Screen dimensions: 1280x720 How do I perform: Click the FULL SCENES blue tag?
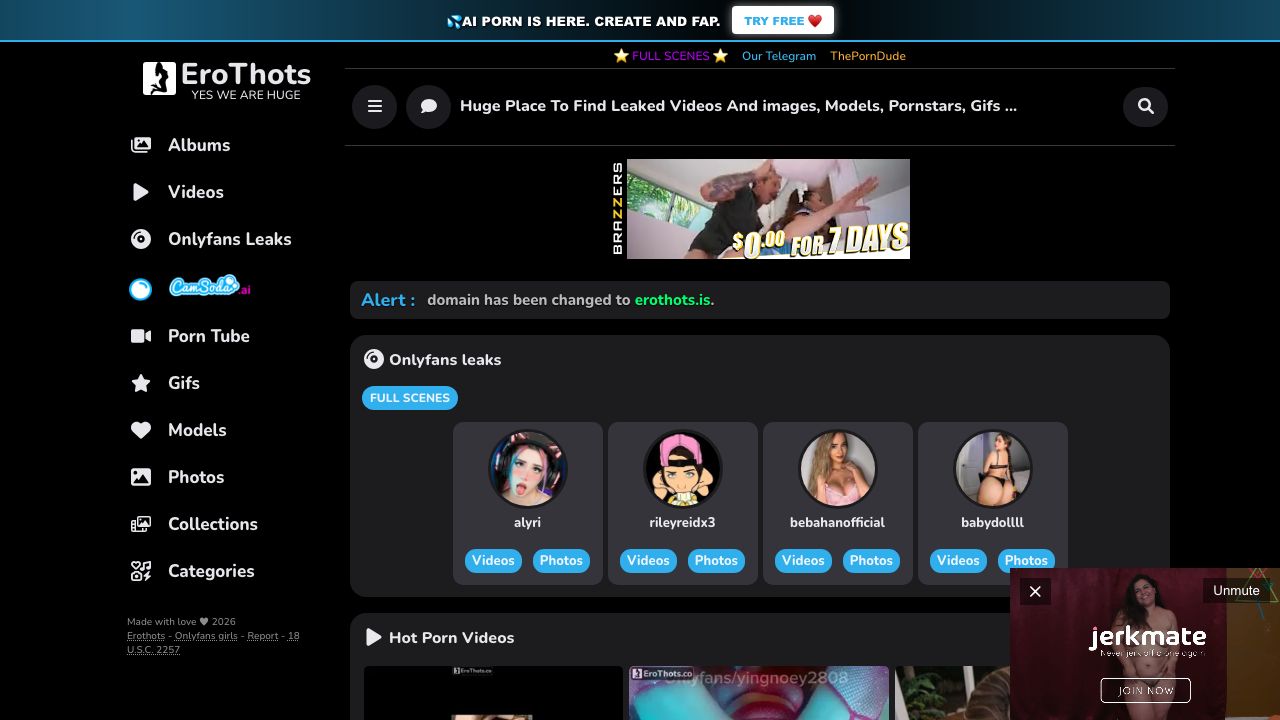(x=410, y=398)
